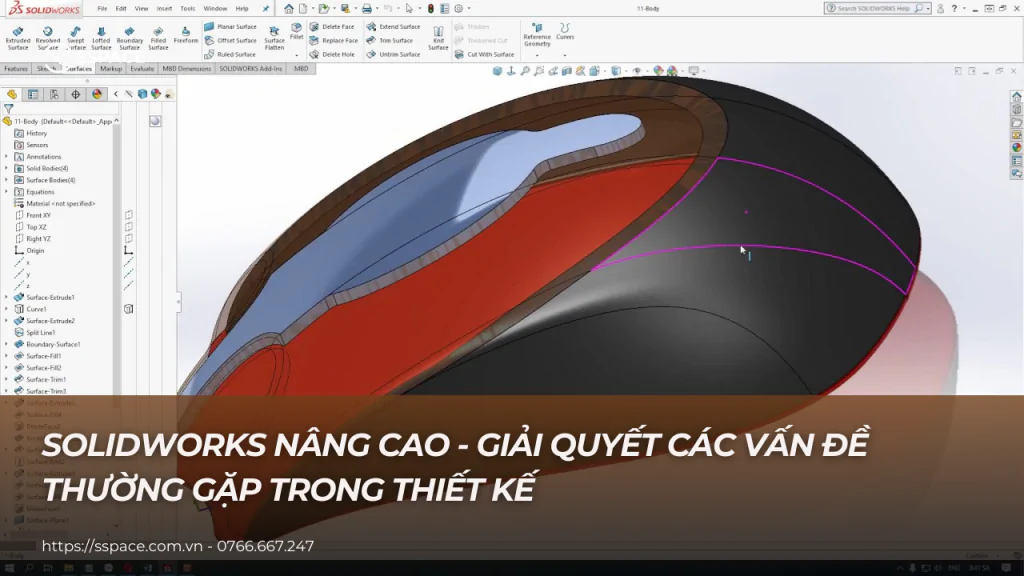Select the Freeform tool
Screen dimensions: 1024x576
[x=185, y=35]
